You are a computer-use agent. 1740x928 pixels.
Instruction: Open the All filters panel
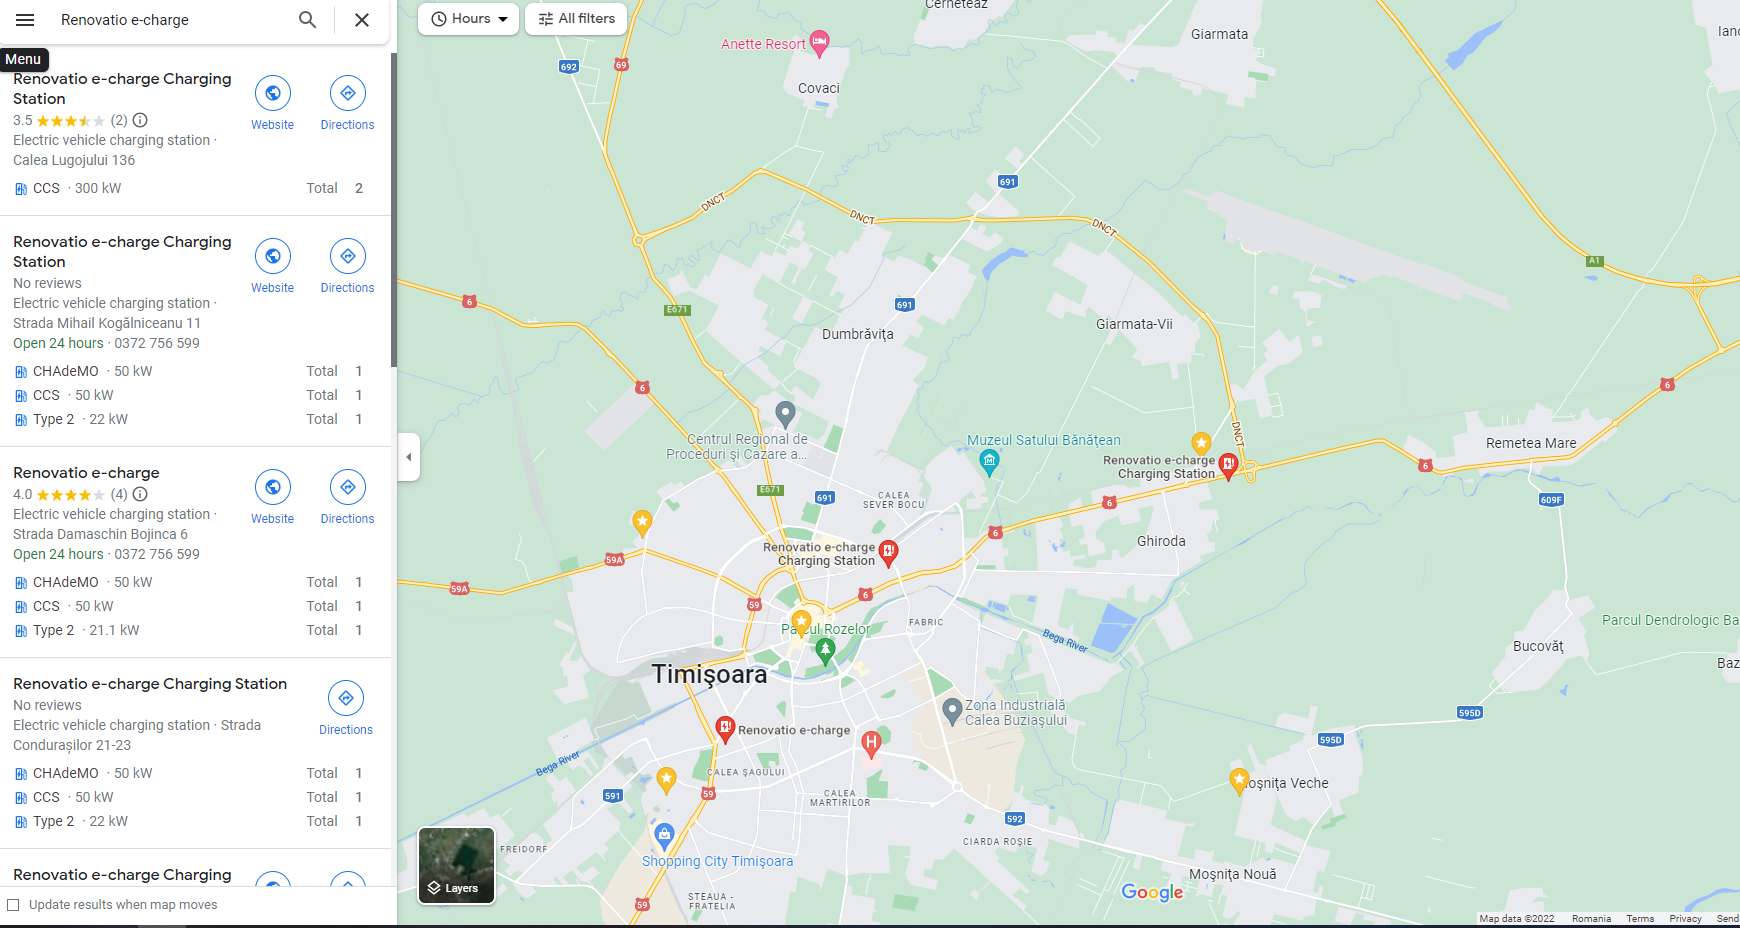(x=576, y=19)
